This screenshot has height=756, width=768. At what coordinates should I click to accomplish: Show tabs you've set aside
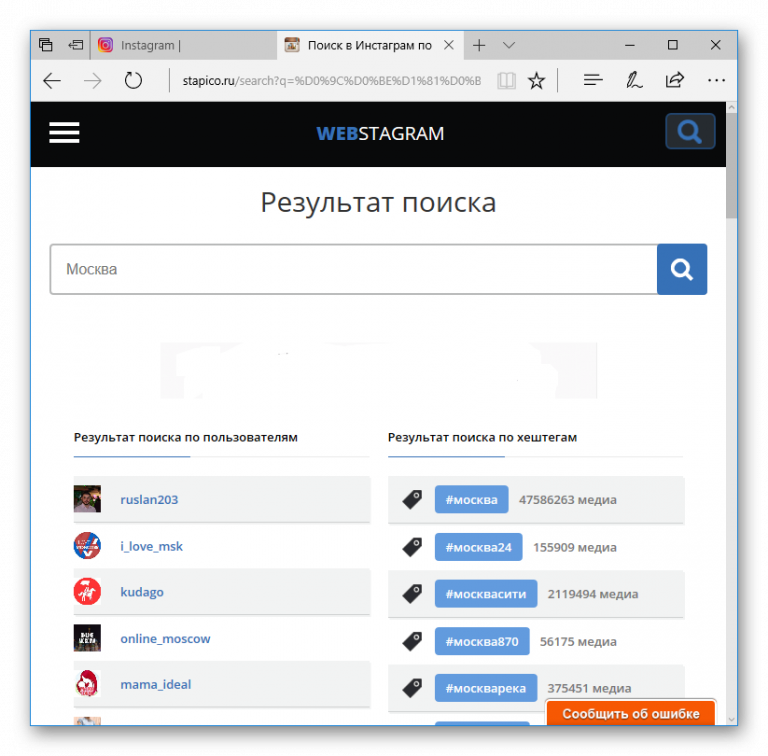point(46,45)
